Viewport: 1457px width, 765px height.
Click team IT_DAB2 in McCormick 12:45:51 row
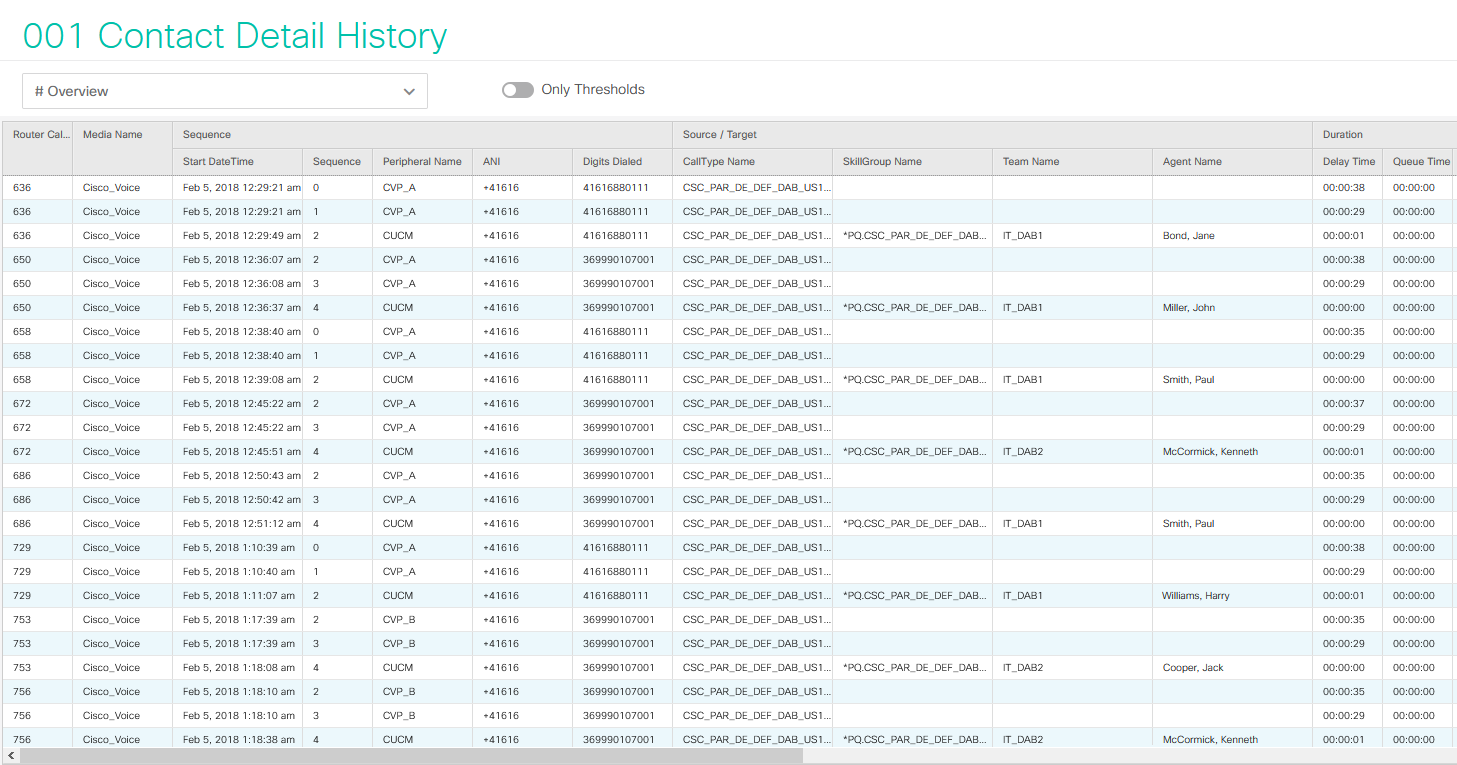[1022, 452]
